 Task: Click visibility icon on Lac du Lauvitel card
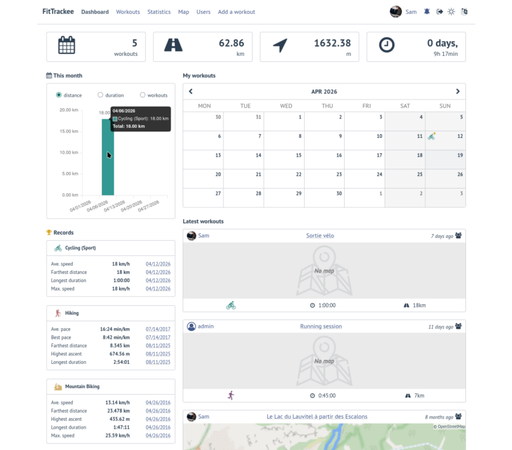tap(459, 416)
